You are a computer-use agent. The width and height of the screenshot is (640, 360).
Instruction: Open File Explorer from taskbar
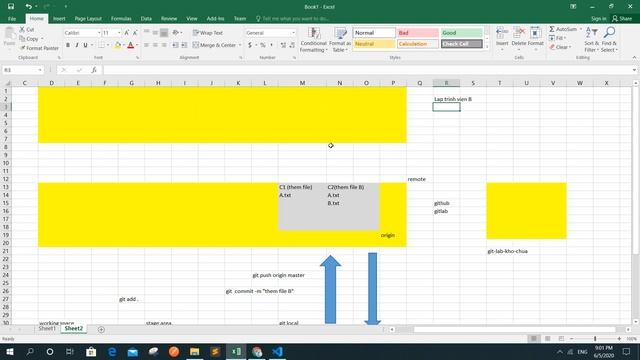point(194,351)
